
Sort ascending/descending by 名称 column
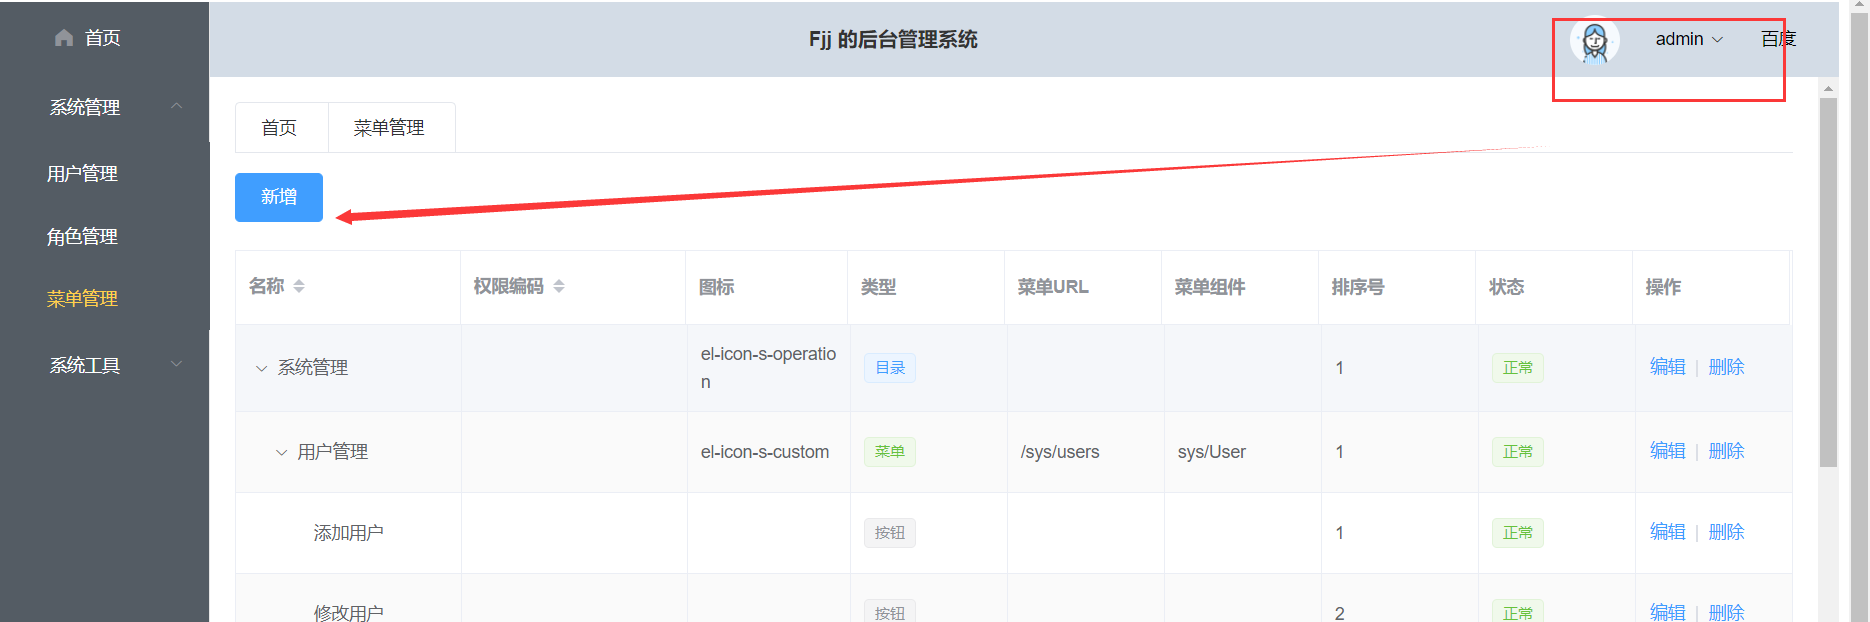click(x=299, y=286)
